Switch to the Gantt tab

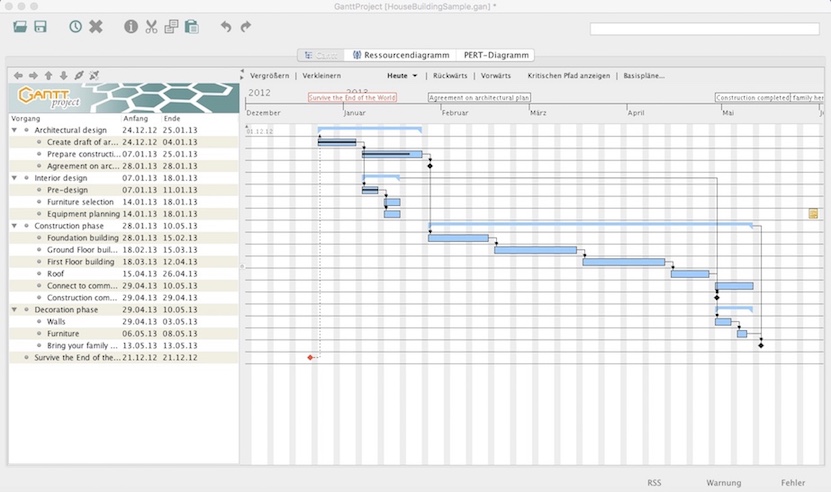pyautogui.click(x=321, y=55)
